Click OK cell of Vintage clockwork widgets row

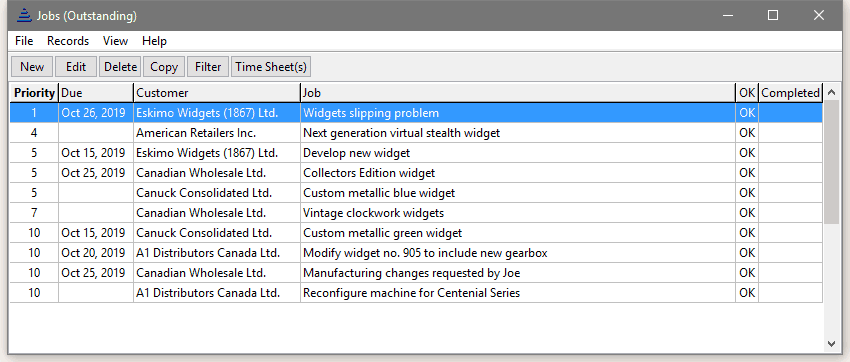(747, 213)
